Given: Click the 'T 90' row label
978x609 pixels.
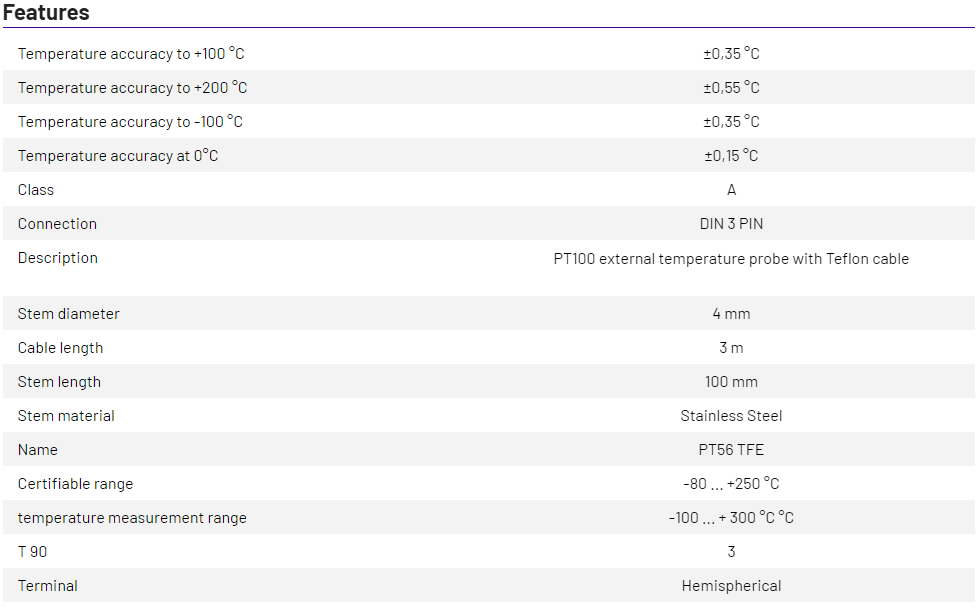Looking at the screenshot, I should point(32,552).
